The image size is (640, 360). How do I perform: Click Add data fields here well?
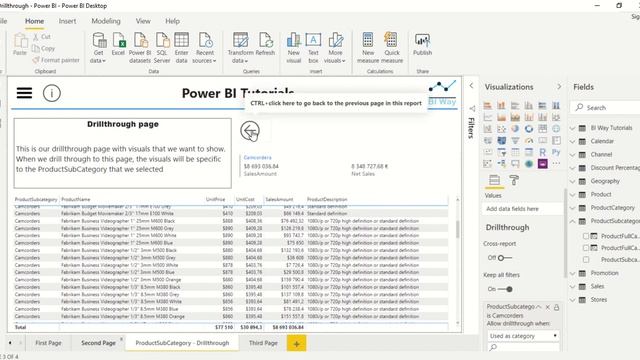(x=523, y=209)
